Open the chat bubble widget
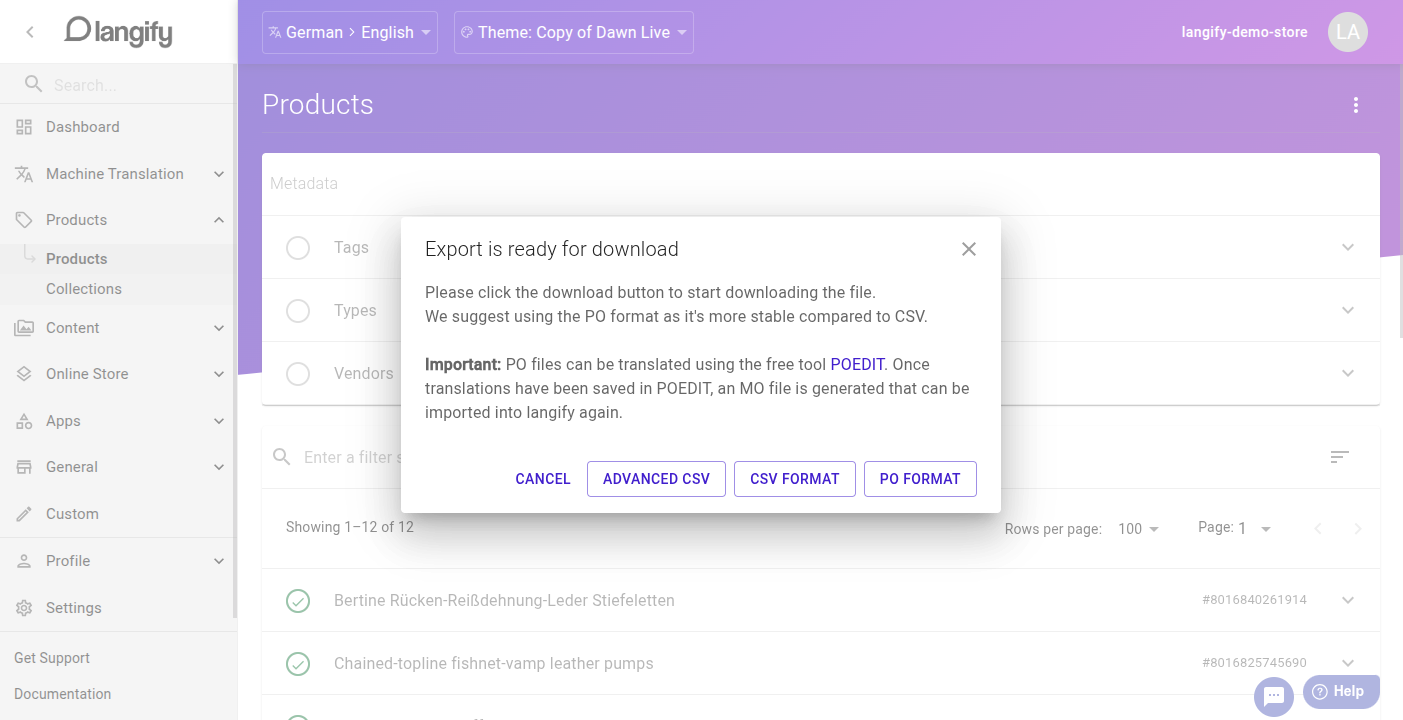The height and width of the screenshot is (720, 1403). 1273,697
